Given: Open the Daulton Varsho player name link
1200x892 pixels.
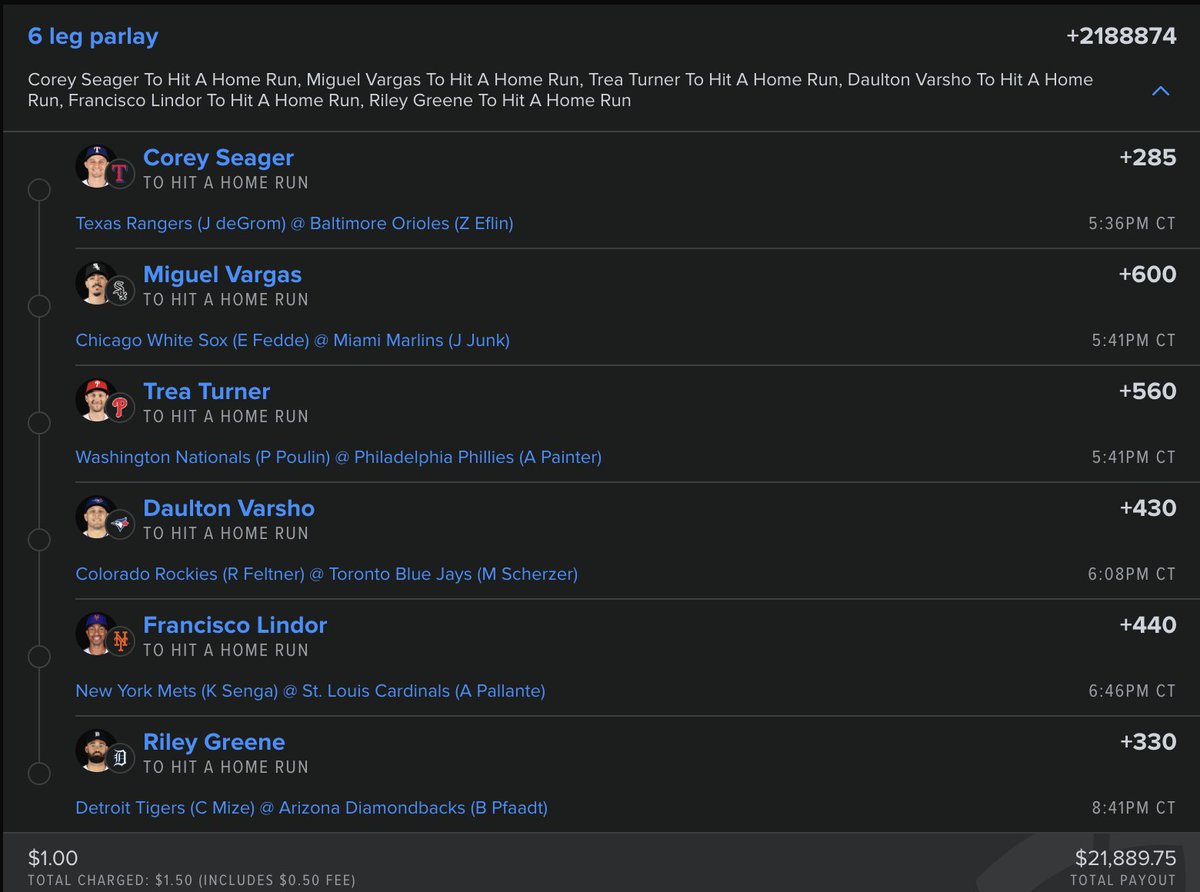Looking at the screenshot, I should 229,509.
